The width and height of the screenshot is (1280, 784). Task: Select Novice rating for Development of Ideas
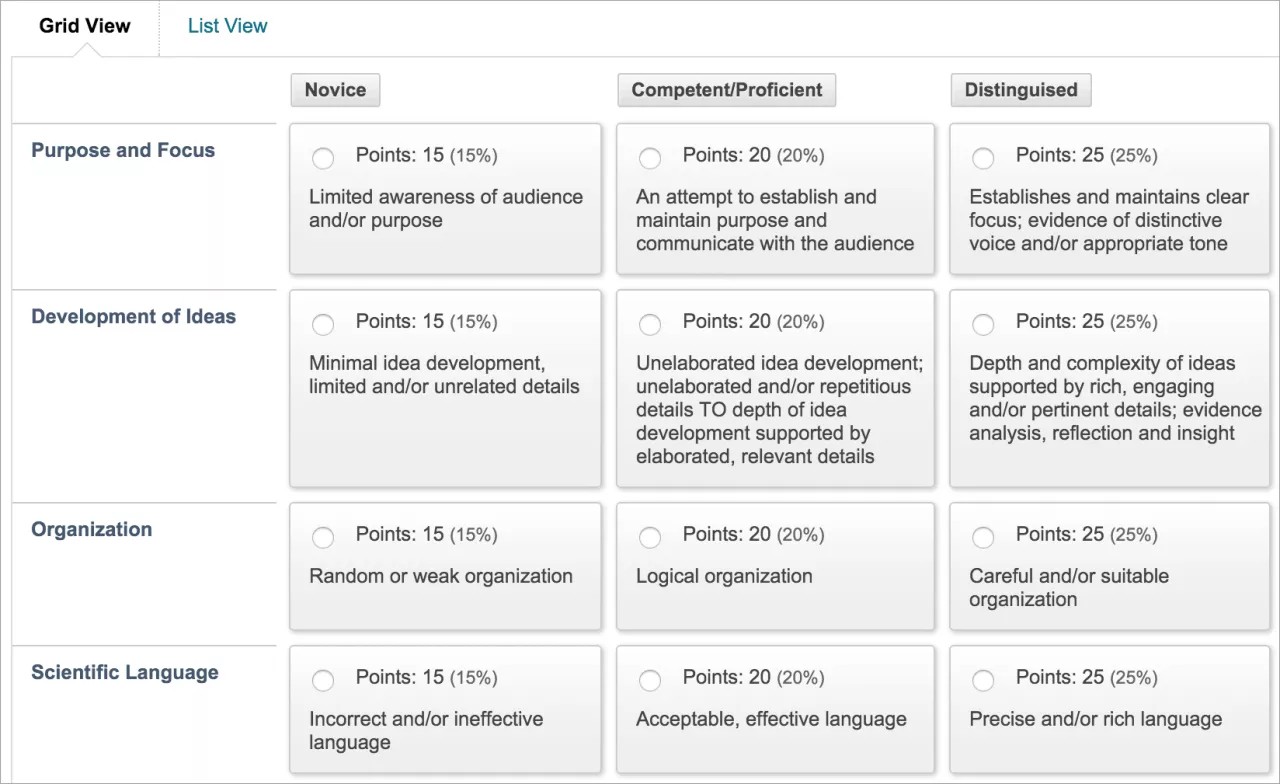(x=323, y=324)
